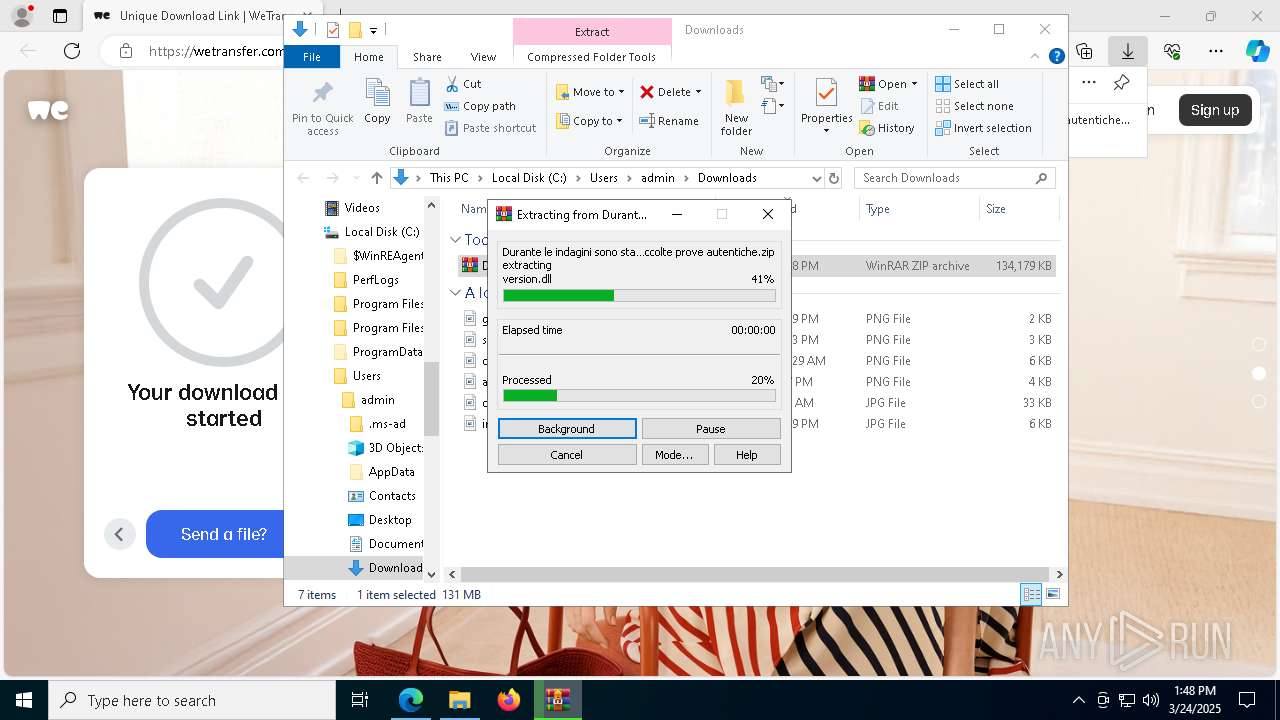The image size is (1280, 720).
Task: Click the Paste ribbon icon
Action: click(x=419, y=102)
